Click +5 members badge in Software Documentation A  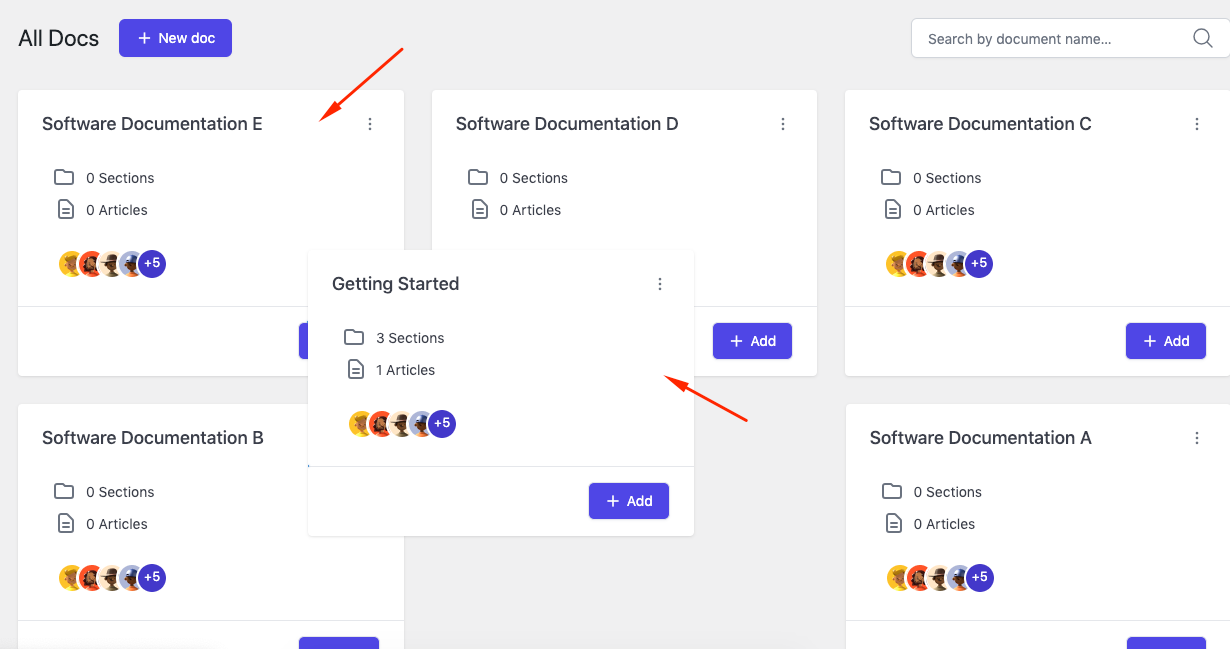pyautogui.click(x=980, y=578)
